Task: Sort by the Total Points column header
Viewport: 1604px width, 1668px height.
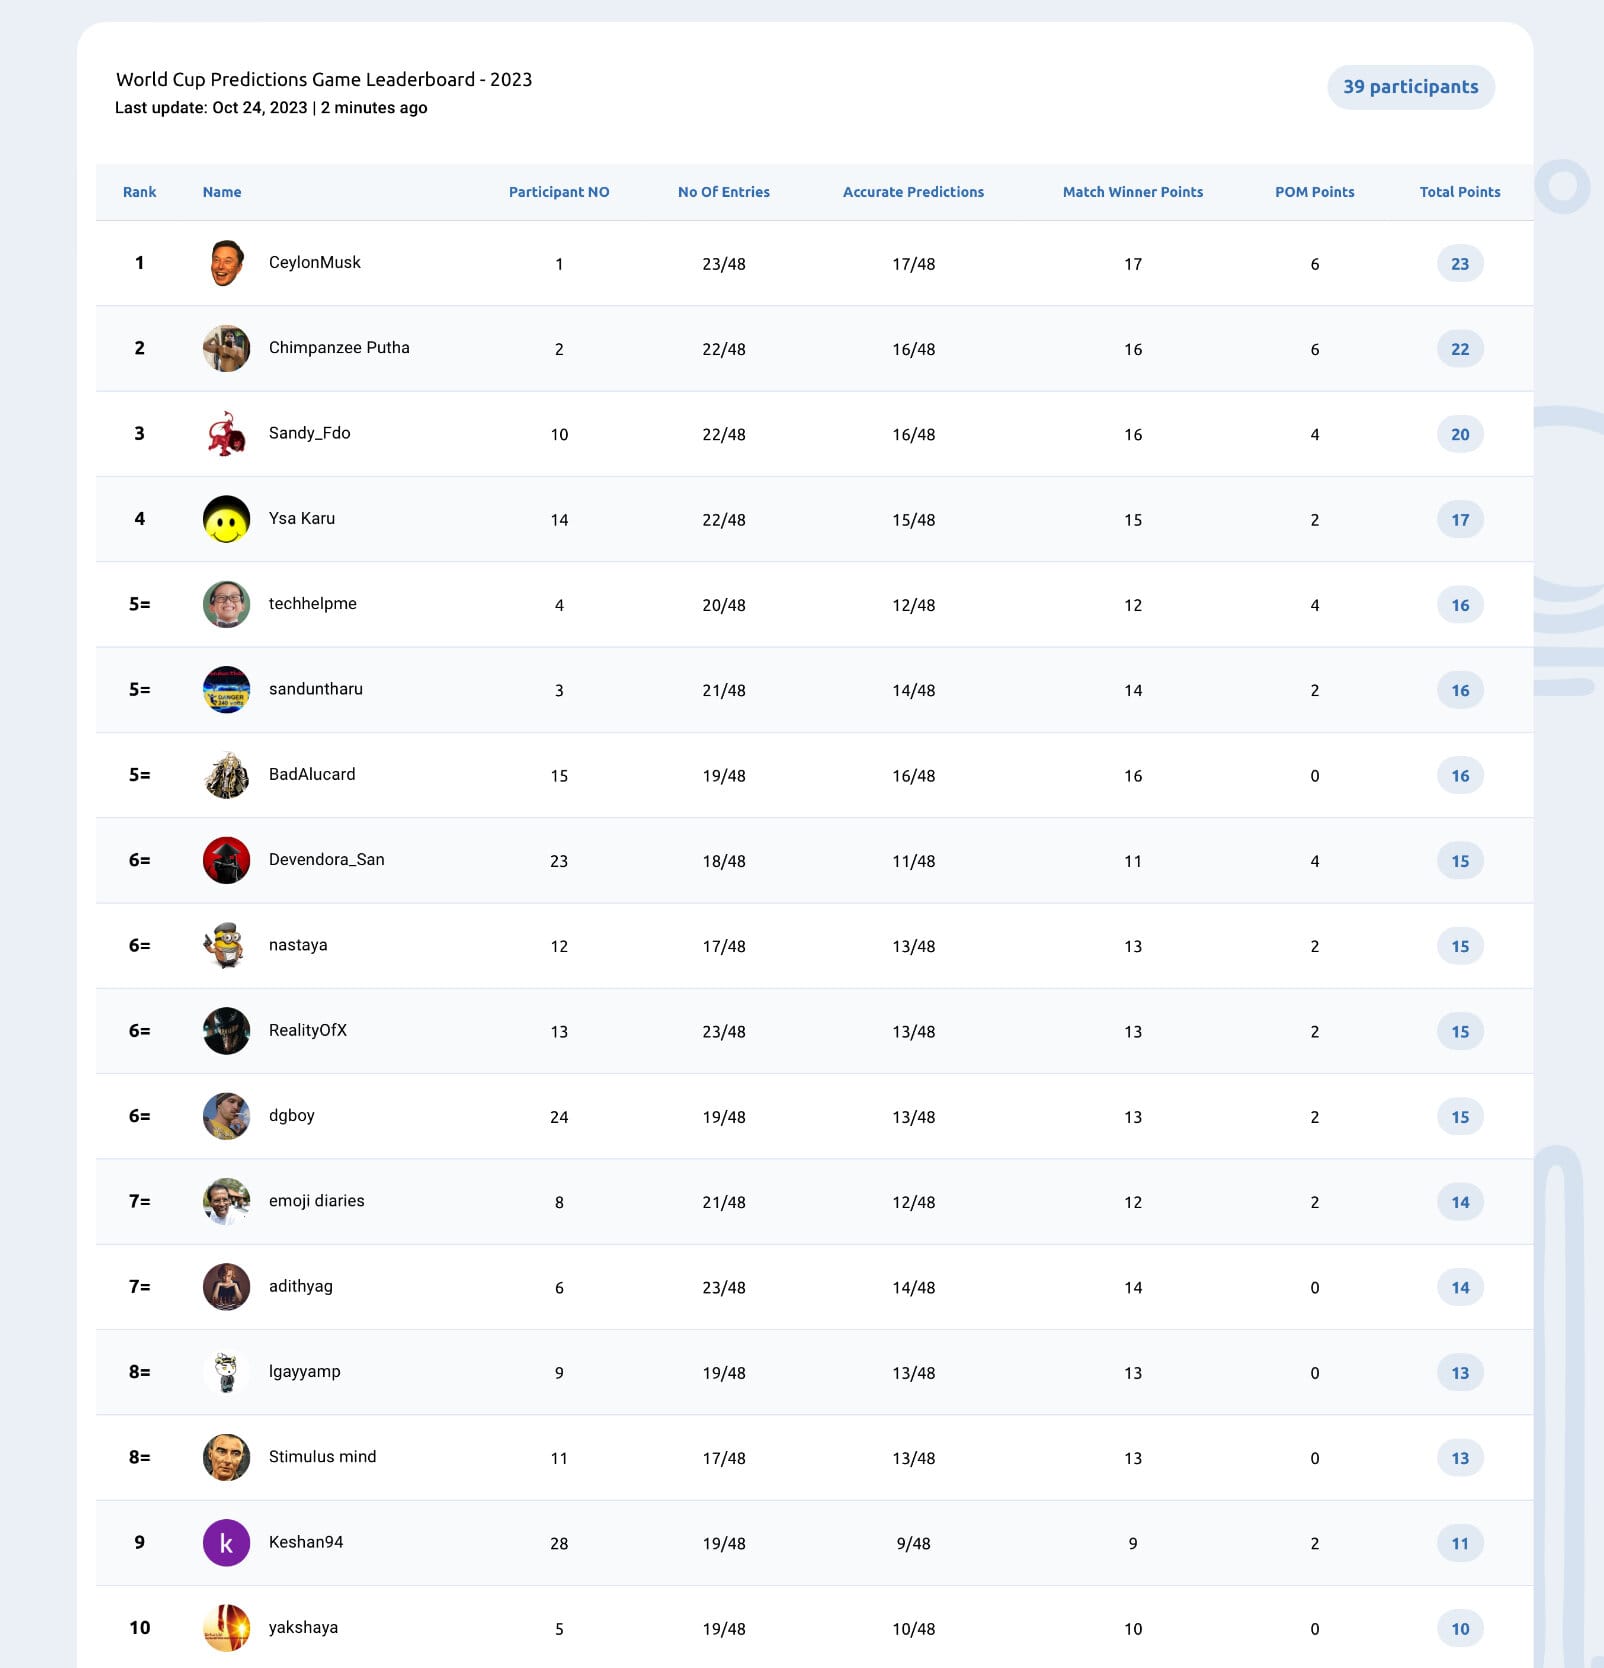Action: coord(1460,192)
